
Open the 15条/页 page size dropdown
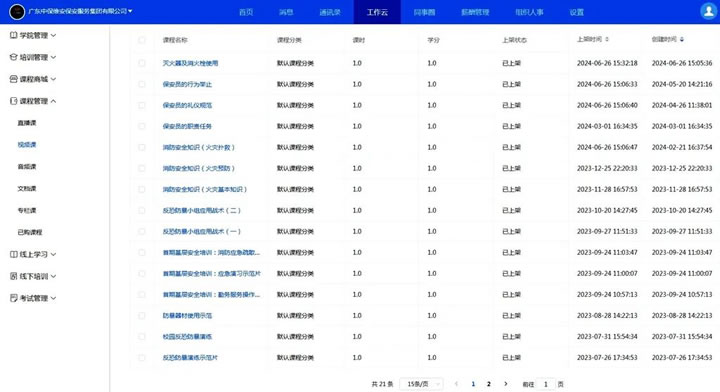(421, 384)
